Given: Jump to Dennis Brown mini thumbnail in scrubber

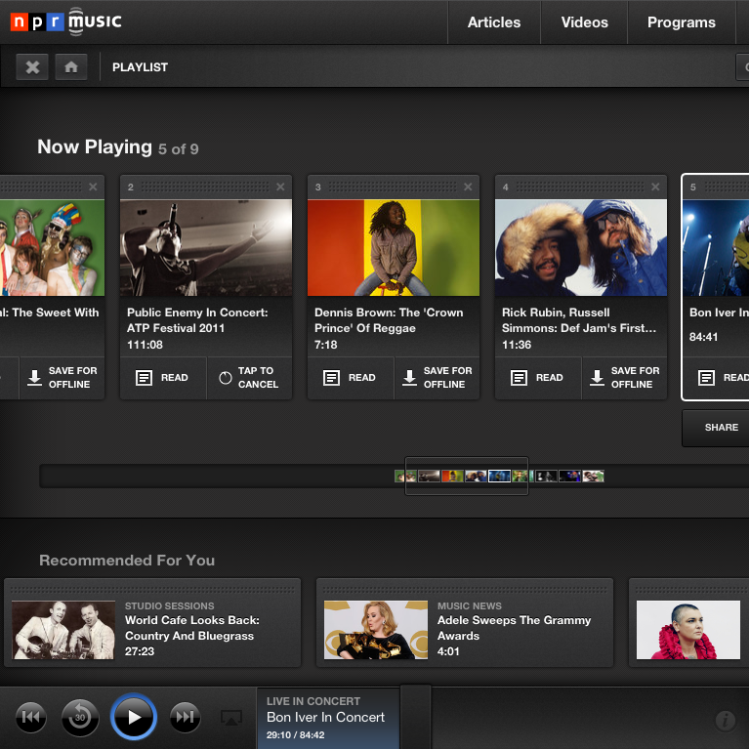Looking at the screenshot, I should tap(452, 476).
